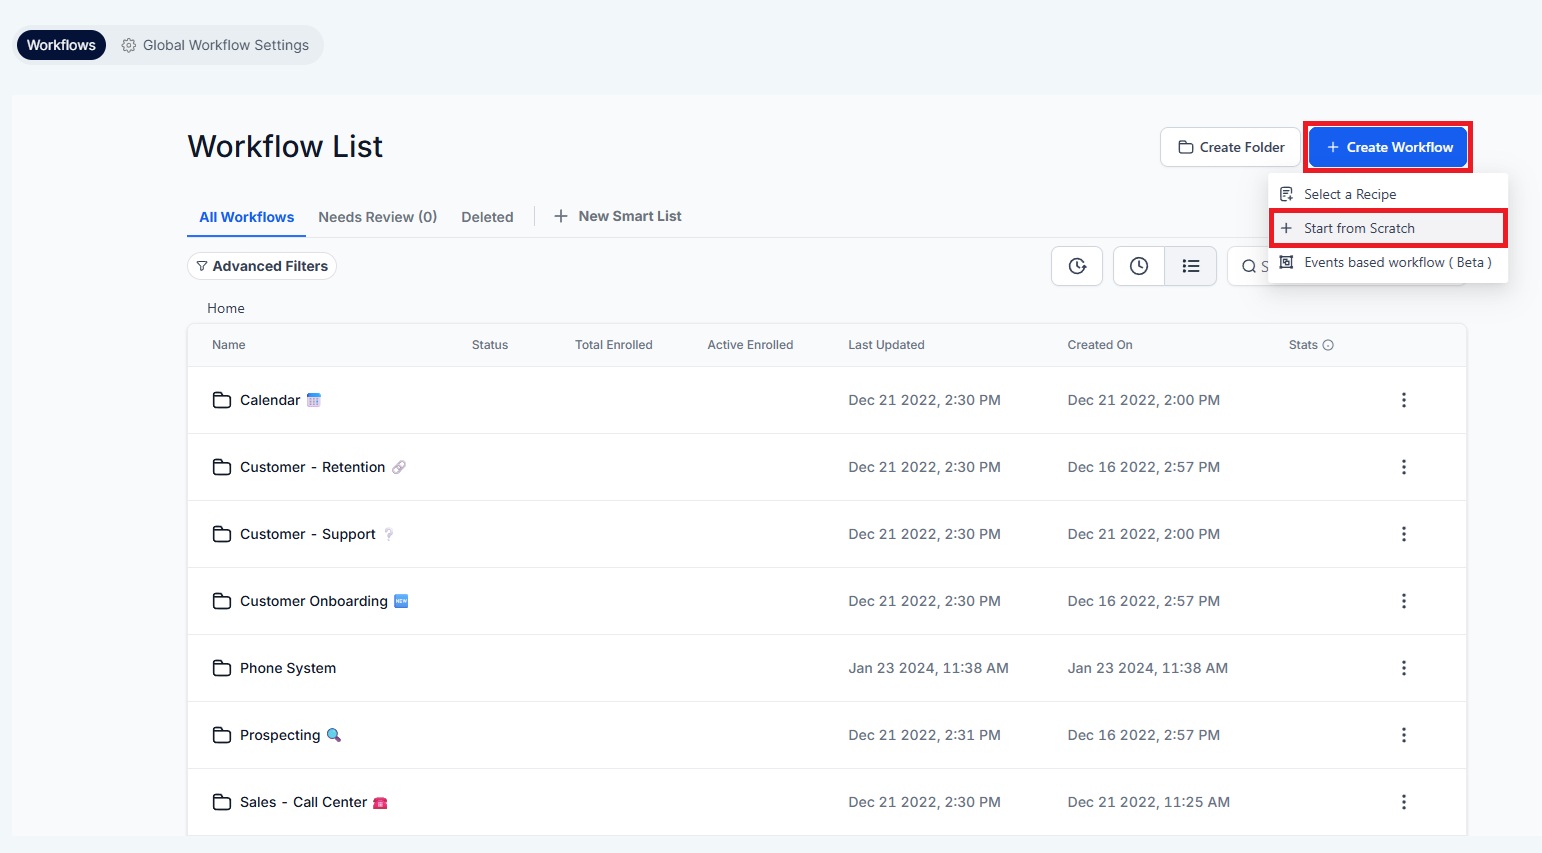The image size is (1542, 853).
Task: Click the Active Enrolled column header
Action: [x=750, y=345]
